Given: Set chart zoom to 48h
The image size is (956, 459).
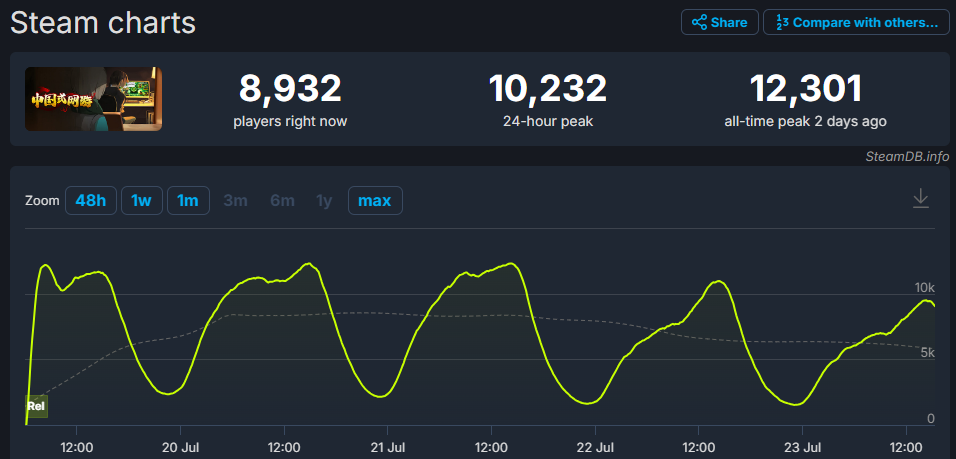Looking at the screenshot, I should 90,201.
